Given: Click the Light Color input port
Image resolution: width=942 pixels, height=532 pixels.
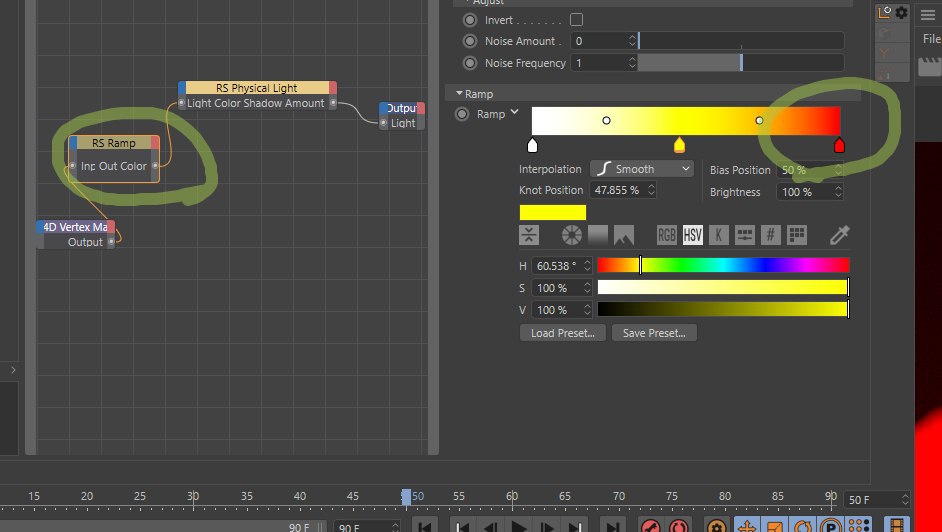Looking at the screenshot, I should point(181,103).
